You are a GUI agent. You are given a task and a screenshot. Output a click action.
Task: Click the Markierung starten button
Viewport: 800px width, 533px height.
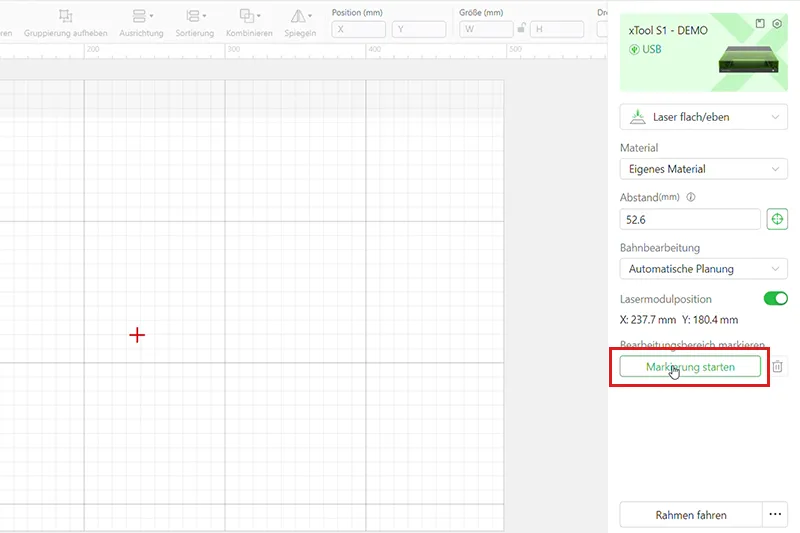point(690,367)
